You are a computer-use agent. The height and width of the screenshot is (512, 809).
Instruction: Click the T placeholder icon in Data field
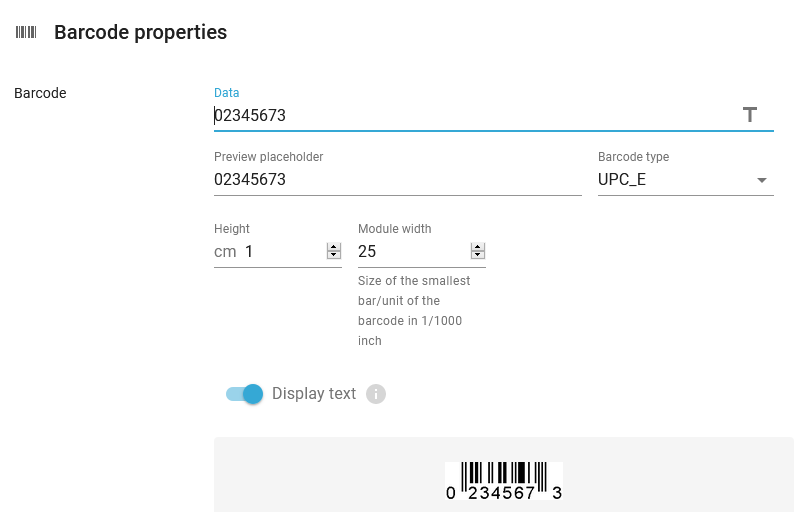pyautogui.click(x=750, y=115)
